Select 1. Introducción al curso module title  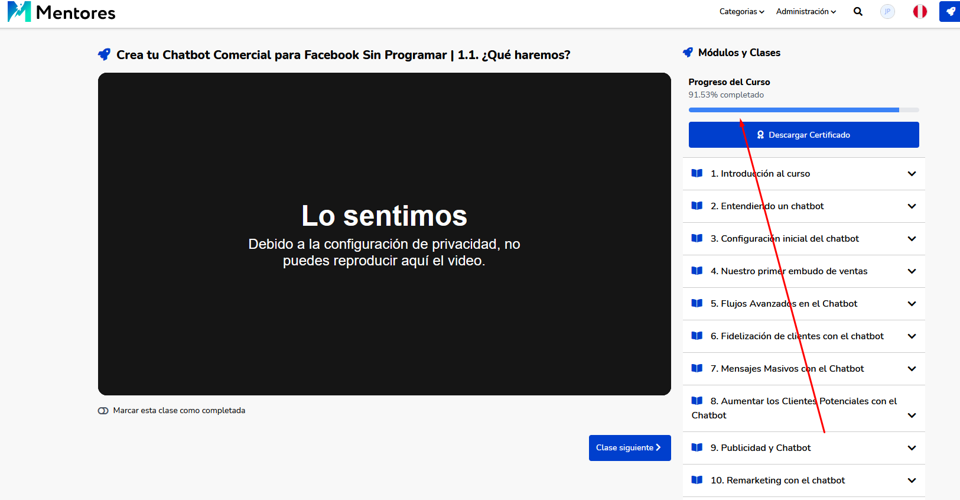[760, 174]
